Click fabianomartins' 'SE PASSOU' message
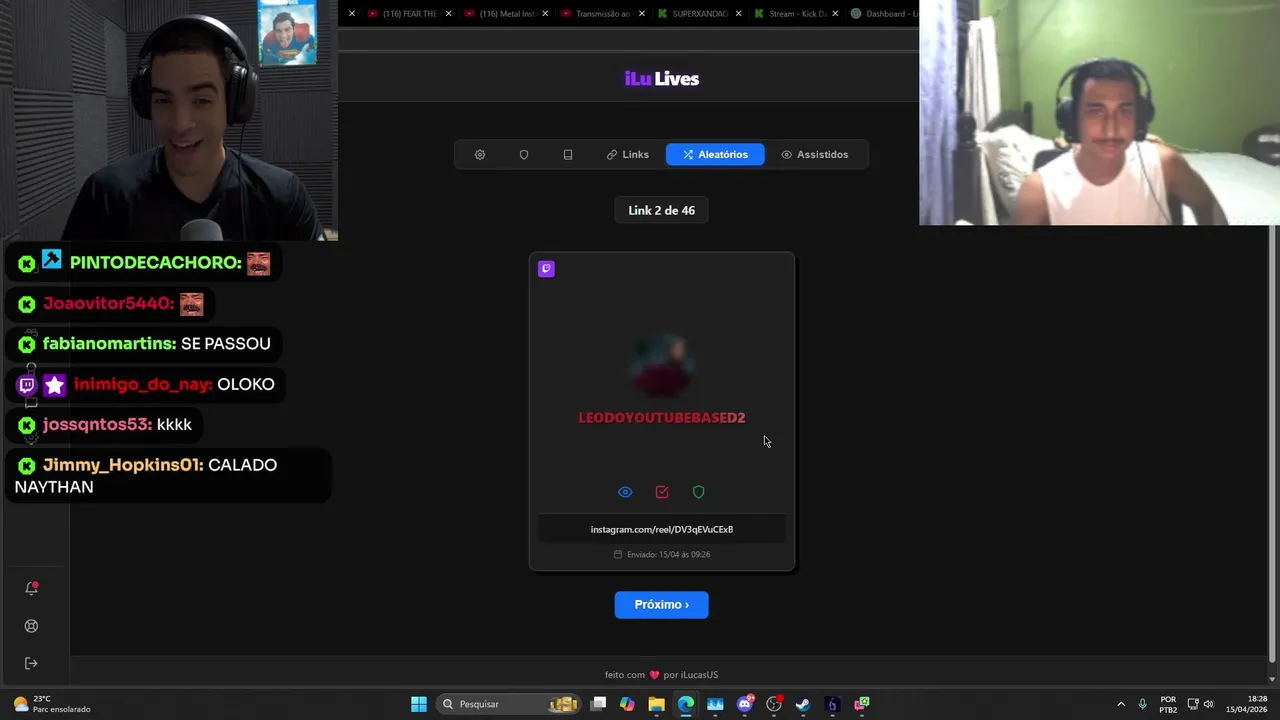Screen dimensions: 1280x720 click(144, 344)
